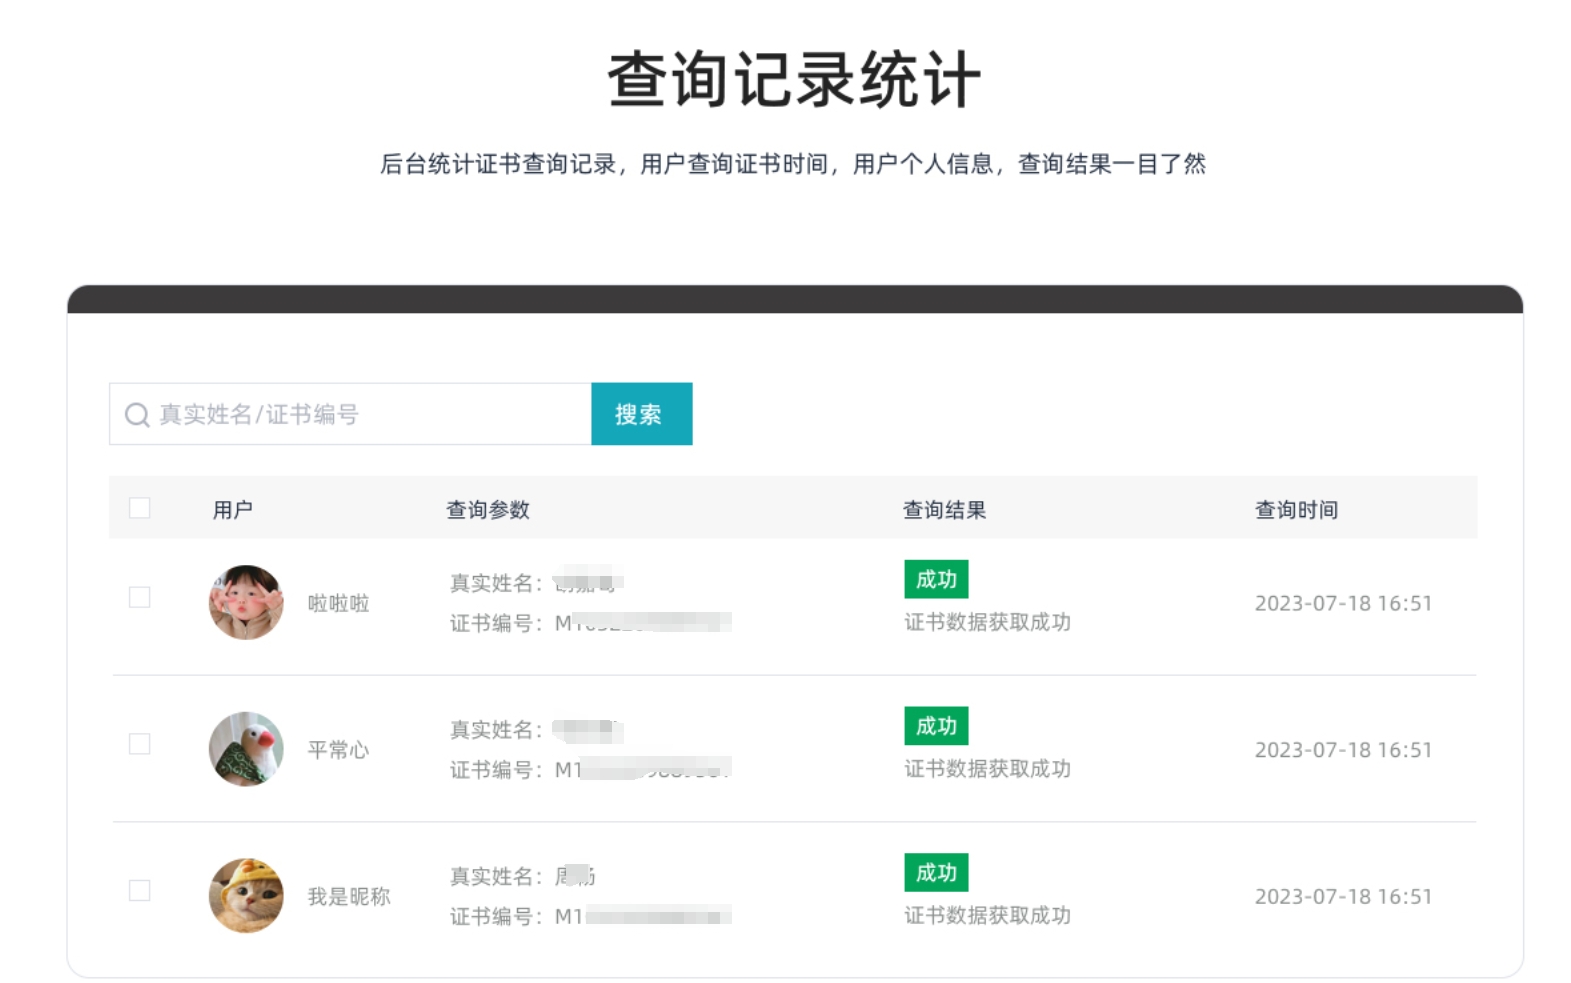Click the cat avatar of 我是昵称
Image resolution: width=1571 pixels, height=983 pixels.
pyautogui.click(x=246, y=895)
